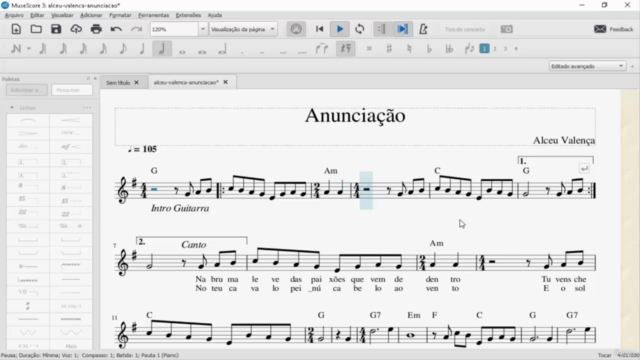
Task: Open a score file from folder
Action: coord(36,29)
